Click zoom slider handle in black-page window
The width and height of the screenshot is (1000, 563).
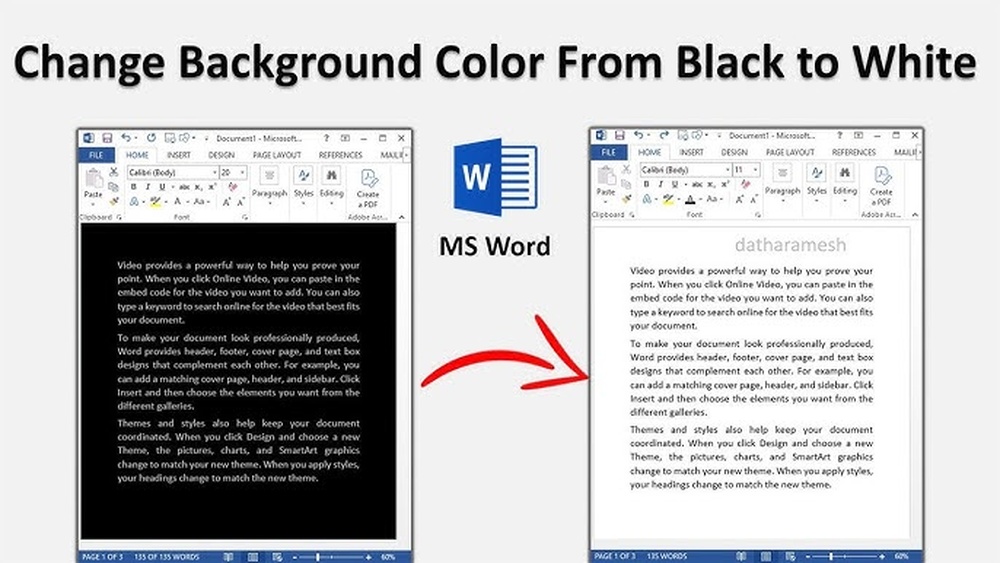[x=318, y=557]
